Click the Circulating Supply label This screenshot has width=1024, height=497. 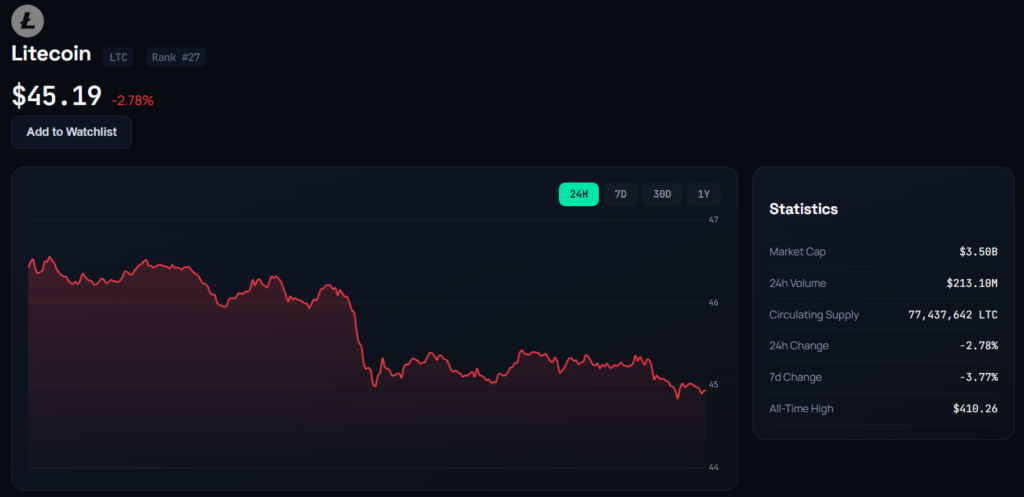tap(814, 315)
